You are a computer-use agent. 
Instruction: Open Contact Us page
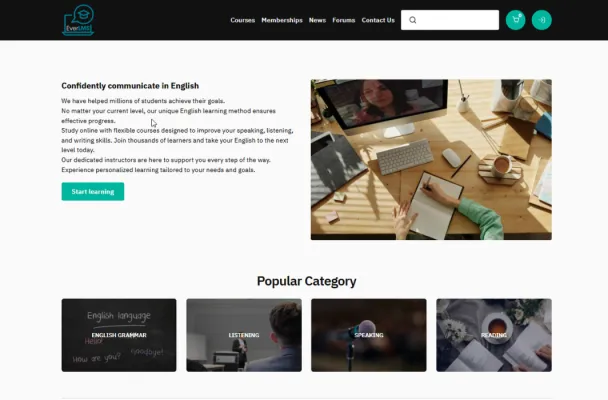point(378,20)
